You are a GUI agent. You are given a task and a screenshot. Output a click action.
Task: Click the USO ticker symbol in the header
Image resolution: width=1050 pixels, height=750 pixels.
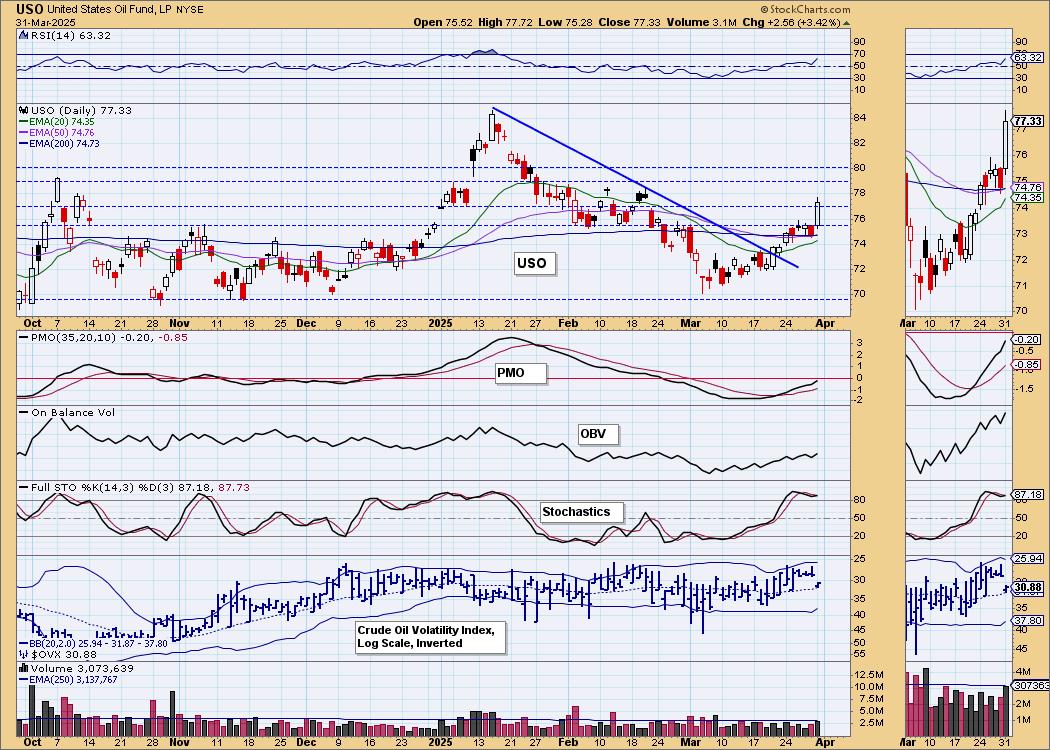(x=30, y=9)
